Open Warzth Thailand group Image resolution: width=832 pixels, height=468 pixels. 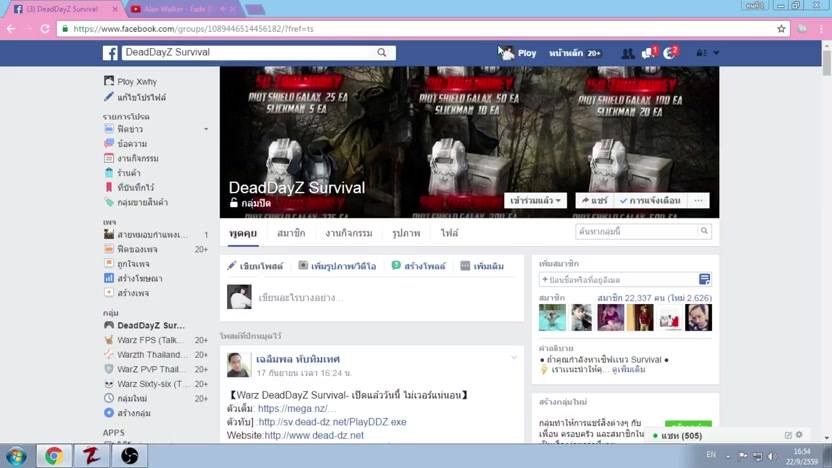(x=144, y=354)
